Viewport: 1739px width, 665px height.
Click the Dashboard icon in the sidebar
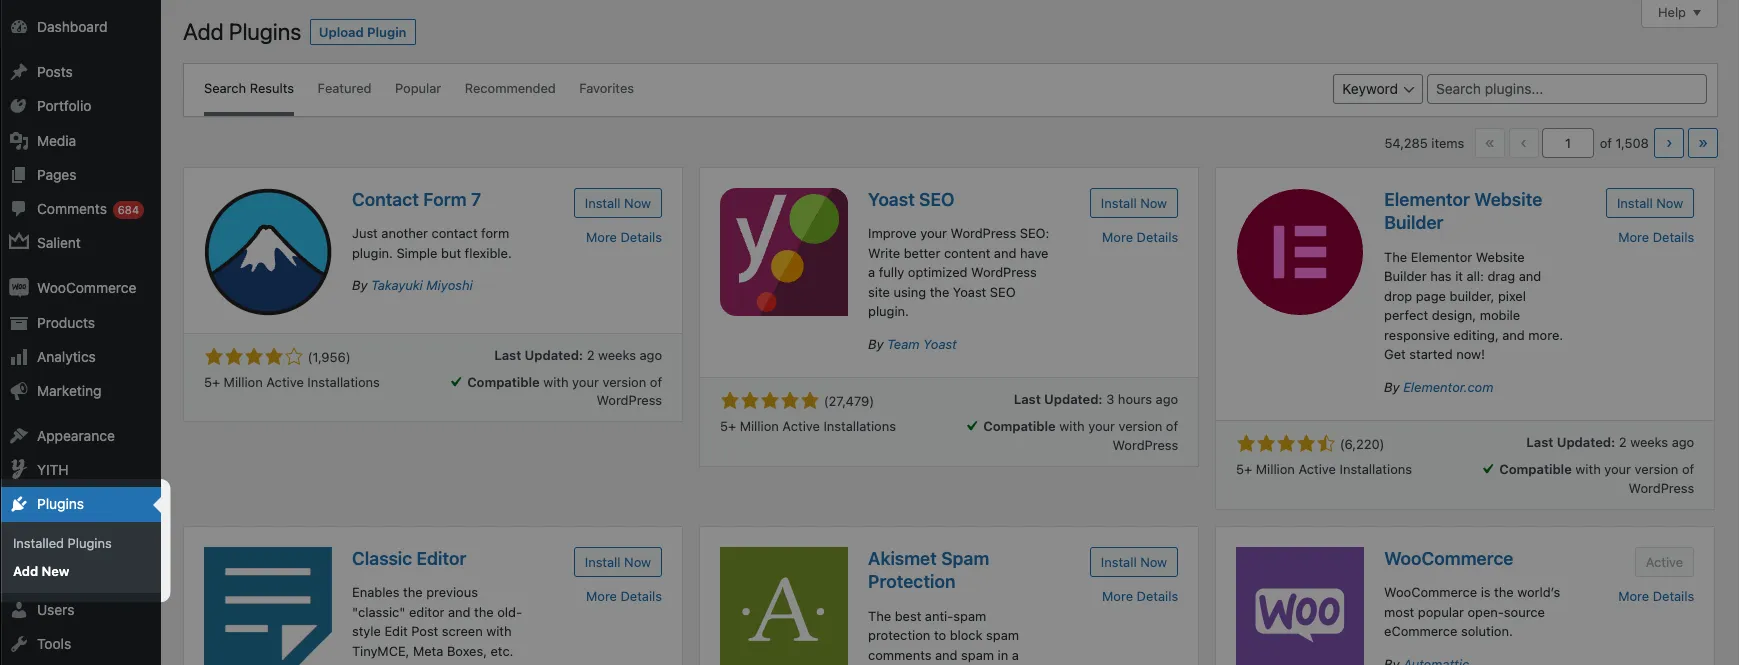[x=19, y=27]
